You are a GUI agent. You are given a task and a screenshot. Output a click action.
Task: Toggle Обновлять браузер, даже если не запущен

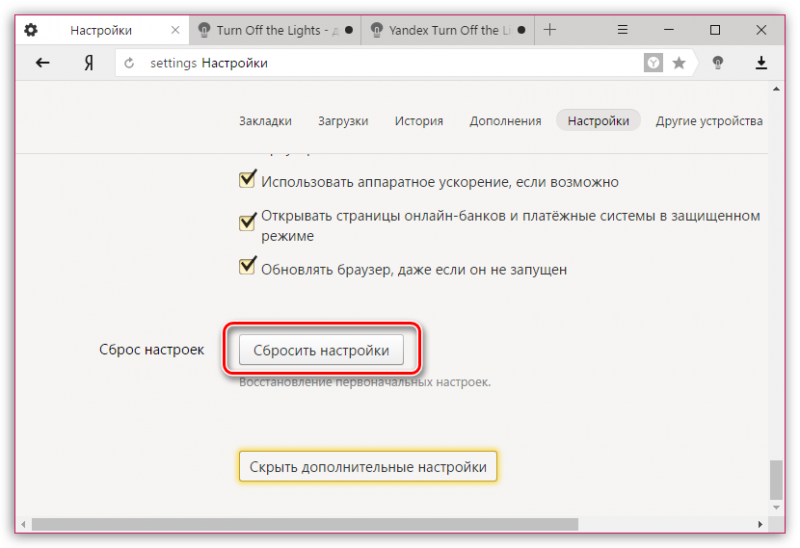point(247,266)
